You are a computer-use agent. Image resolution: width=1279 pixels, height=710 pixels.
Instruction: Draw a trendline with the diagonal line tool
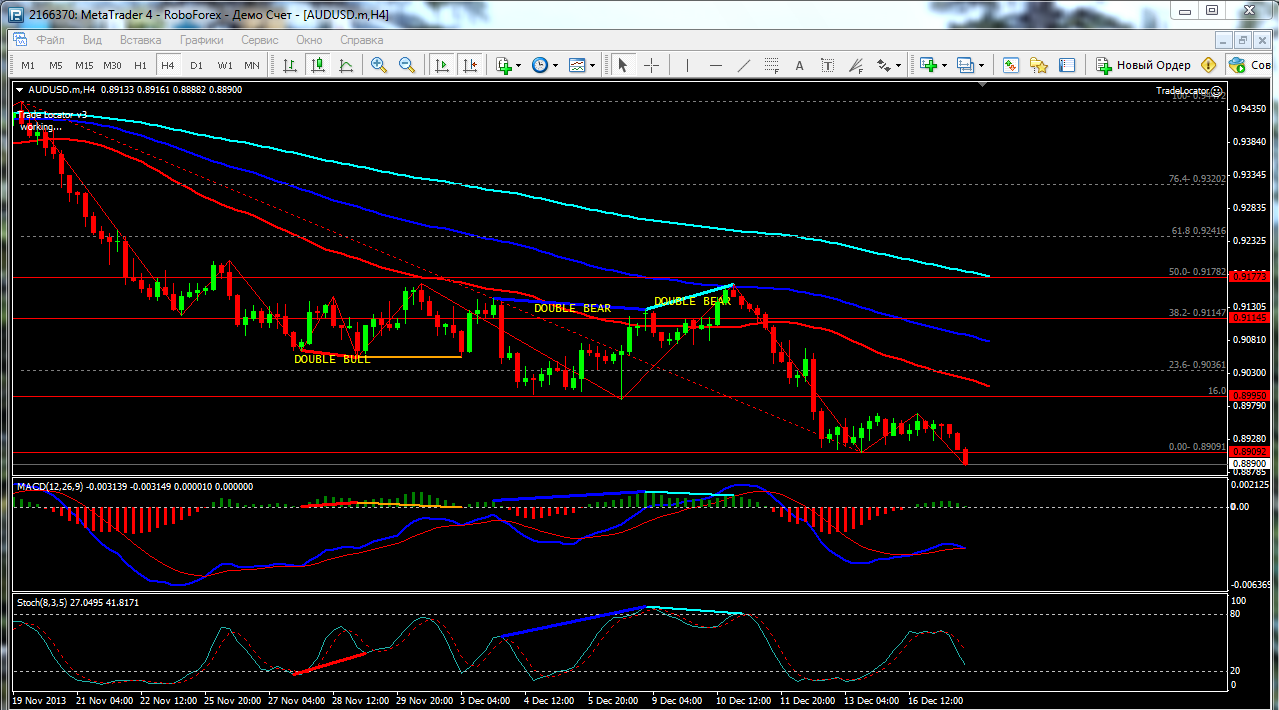(744, 65)
